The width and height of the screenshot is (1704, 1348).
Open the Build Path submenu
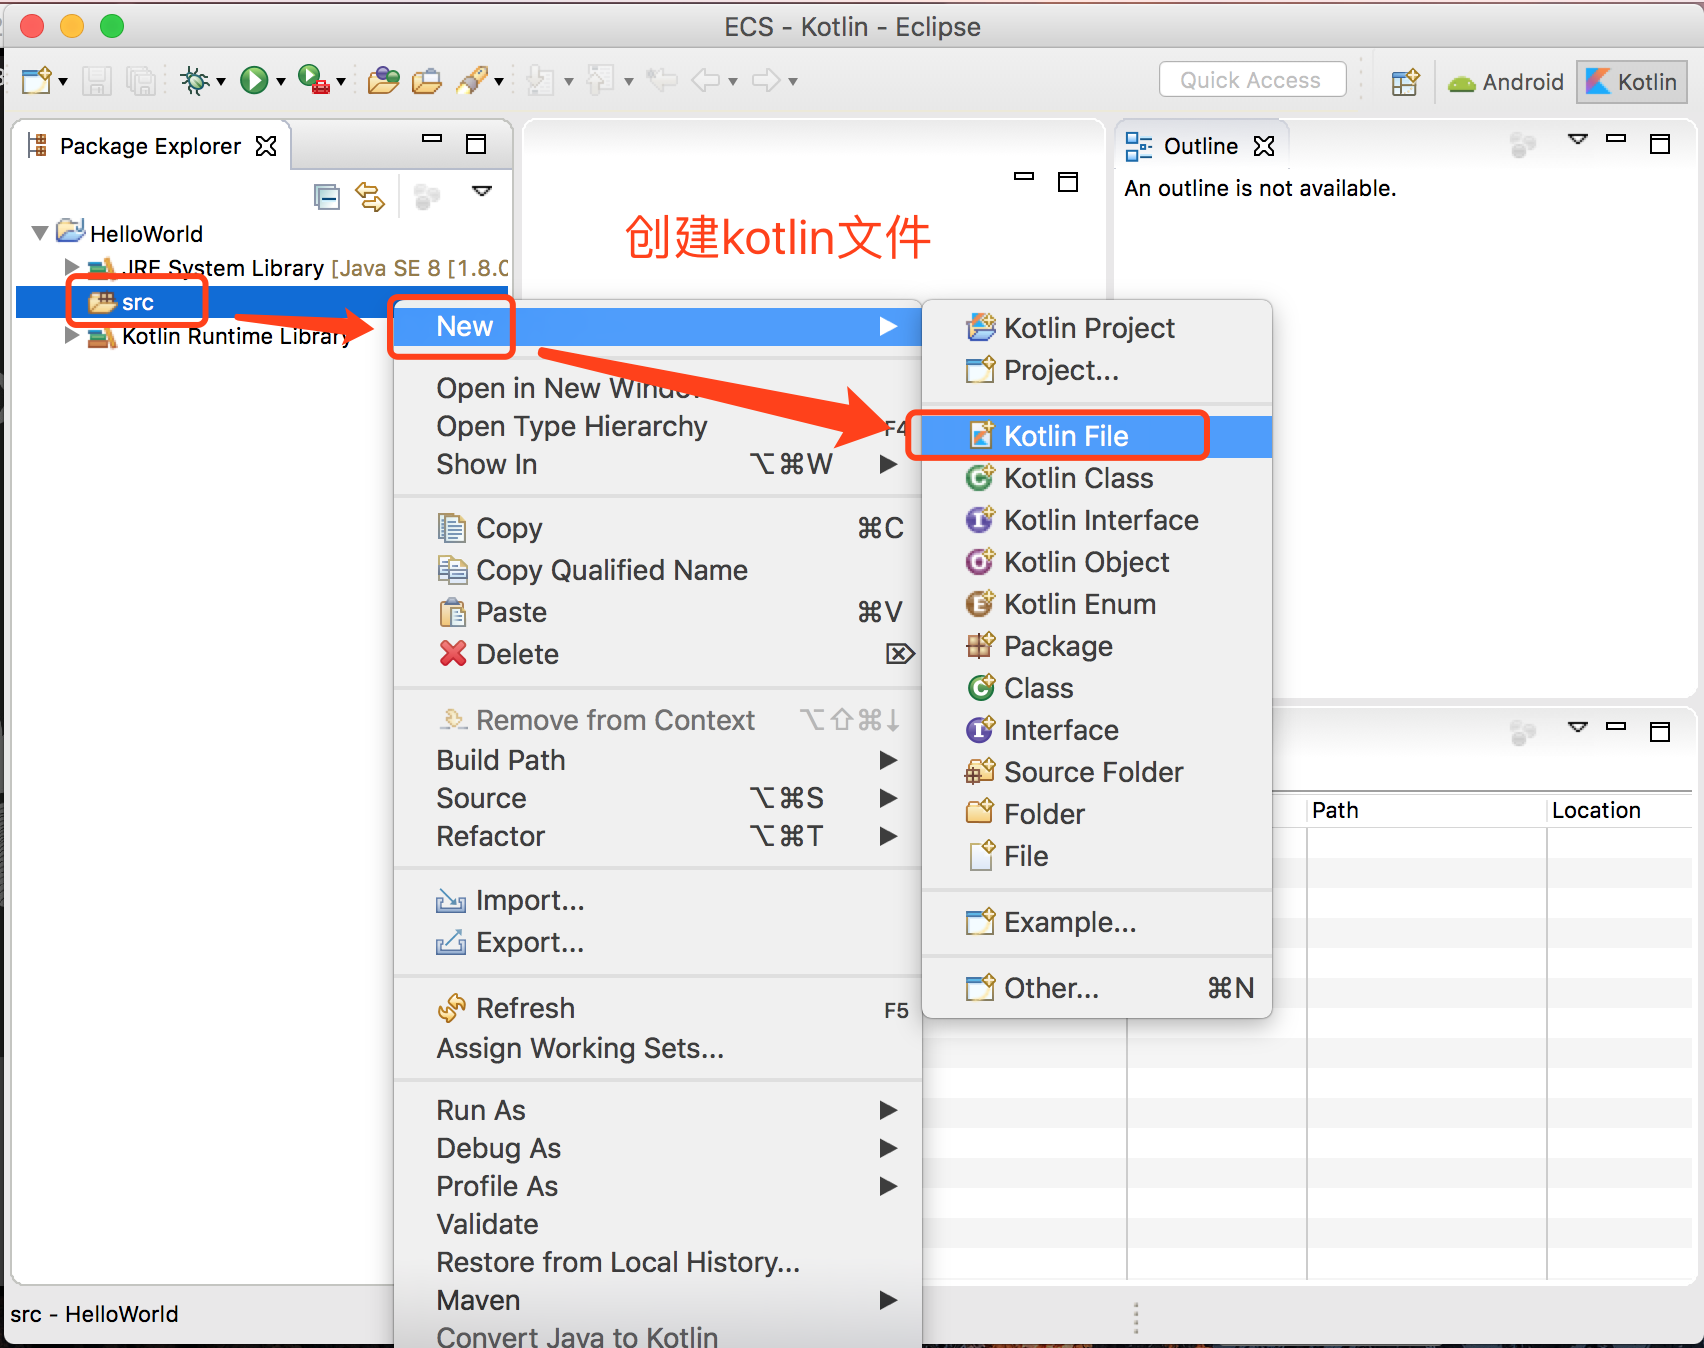(658, 760)
